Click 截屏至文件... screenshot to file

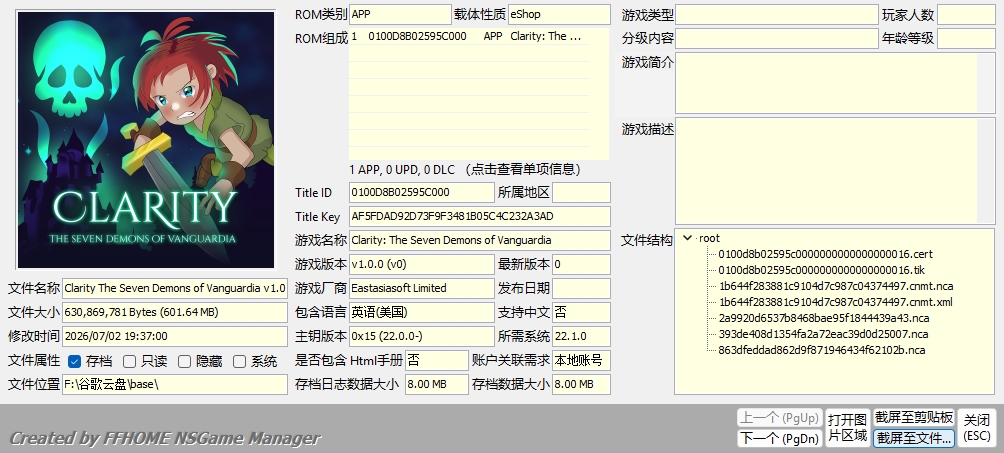click(914, 438)
